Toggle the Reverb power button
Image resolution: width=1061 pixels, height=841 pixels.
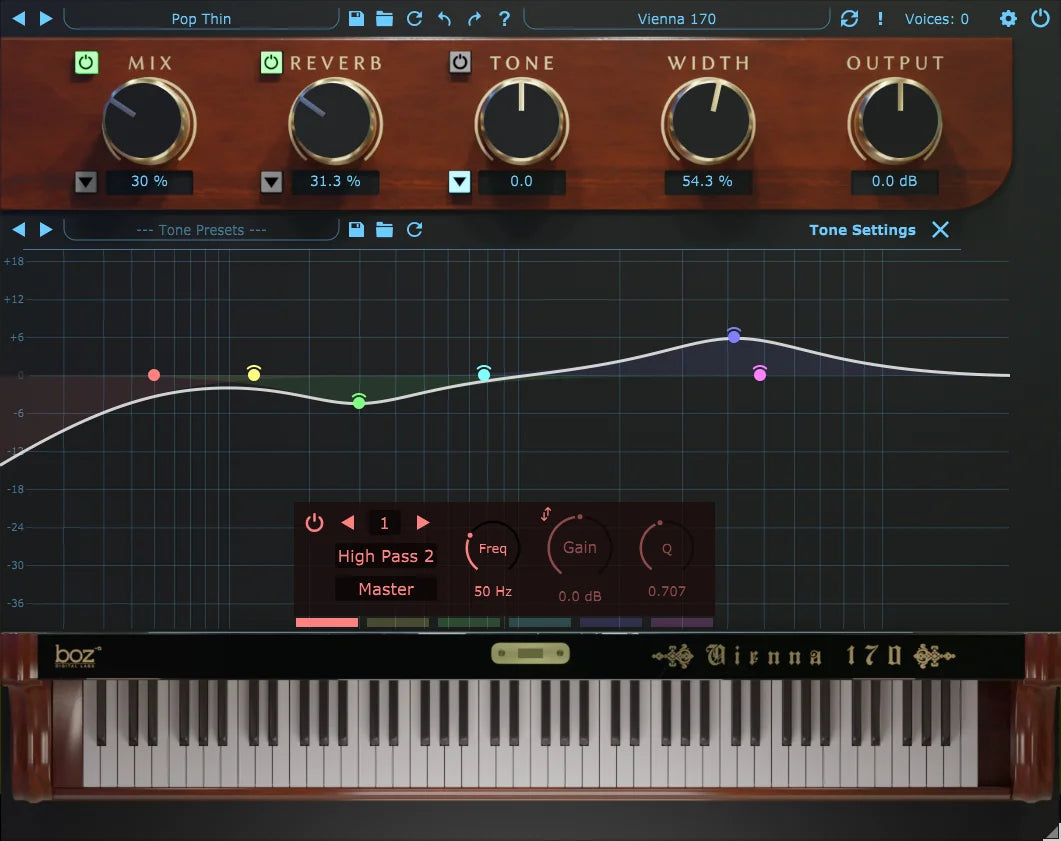tap(271, 63)
